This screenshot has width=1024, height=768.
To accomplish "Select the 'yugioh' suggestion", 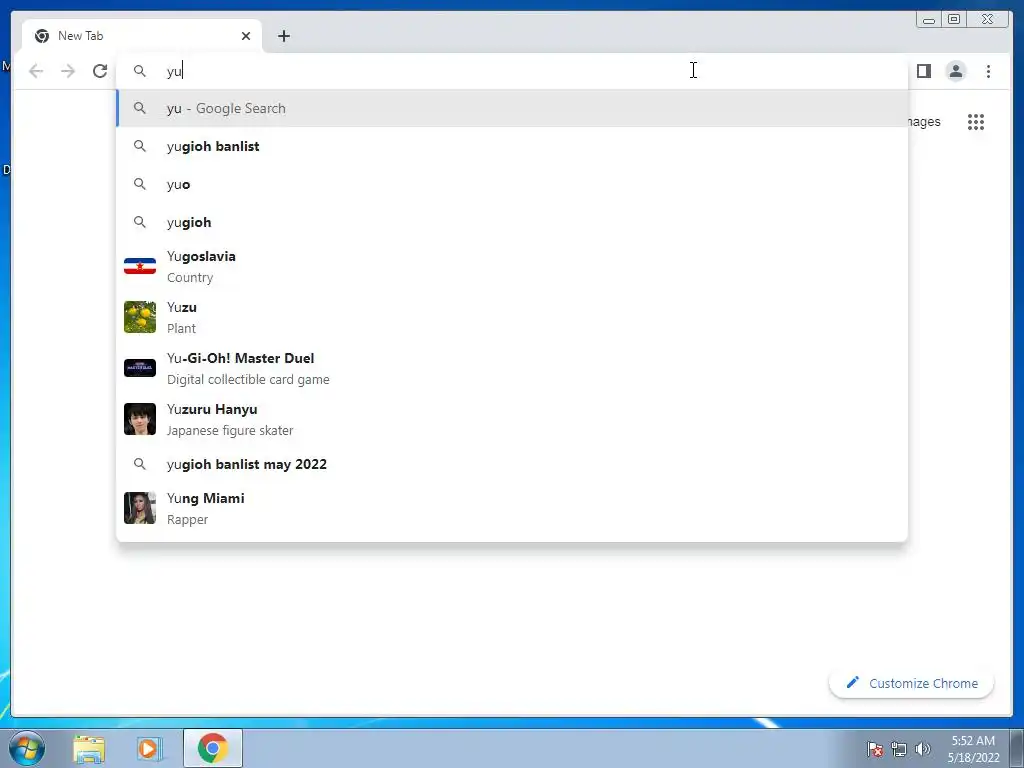I will (512, 222).
